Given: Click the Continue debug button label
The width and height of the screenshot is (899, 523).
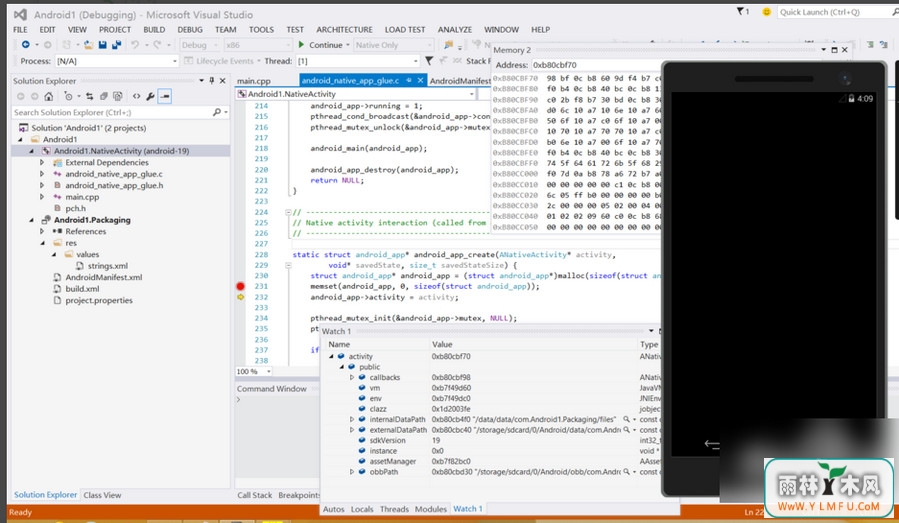Looking at the screenshot, I should point(326,45).
